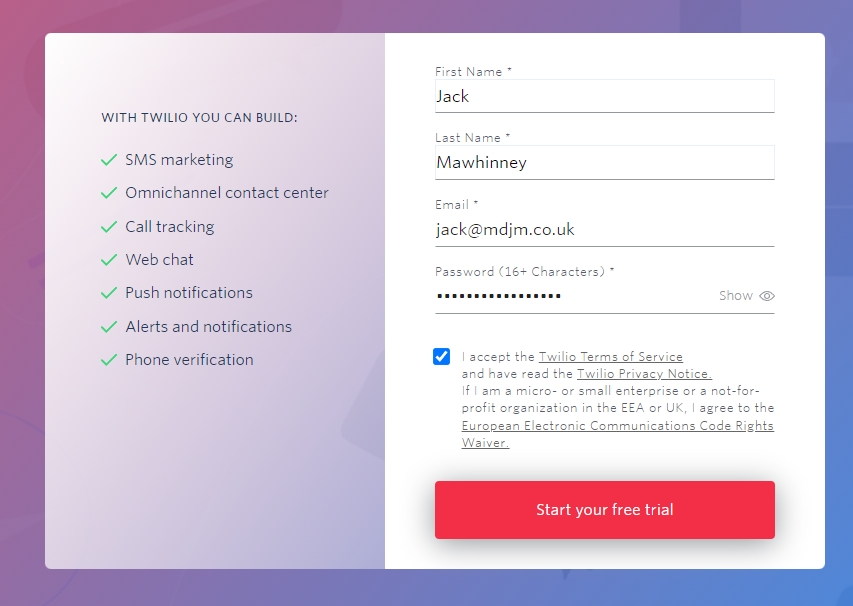Open European Electronic Communications Code Rights link

(x=617, y=425)
